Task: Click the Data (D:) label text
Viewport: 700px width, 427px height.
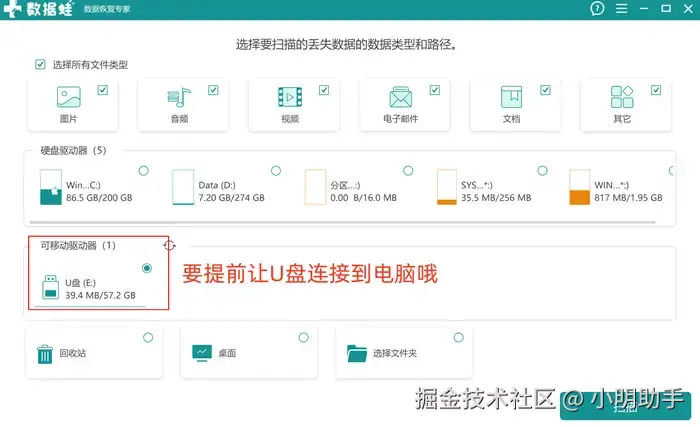Action: coord(217,185)
